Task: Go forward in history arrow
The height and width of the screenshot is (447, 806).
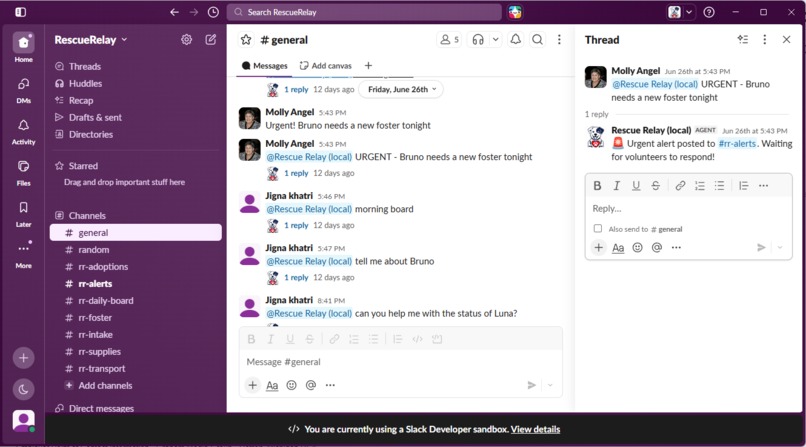Action: (x=194, y=12)
